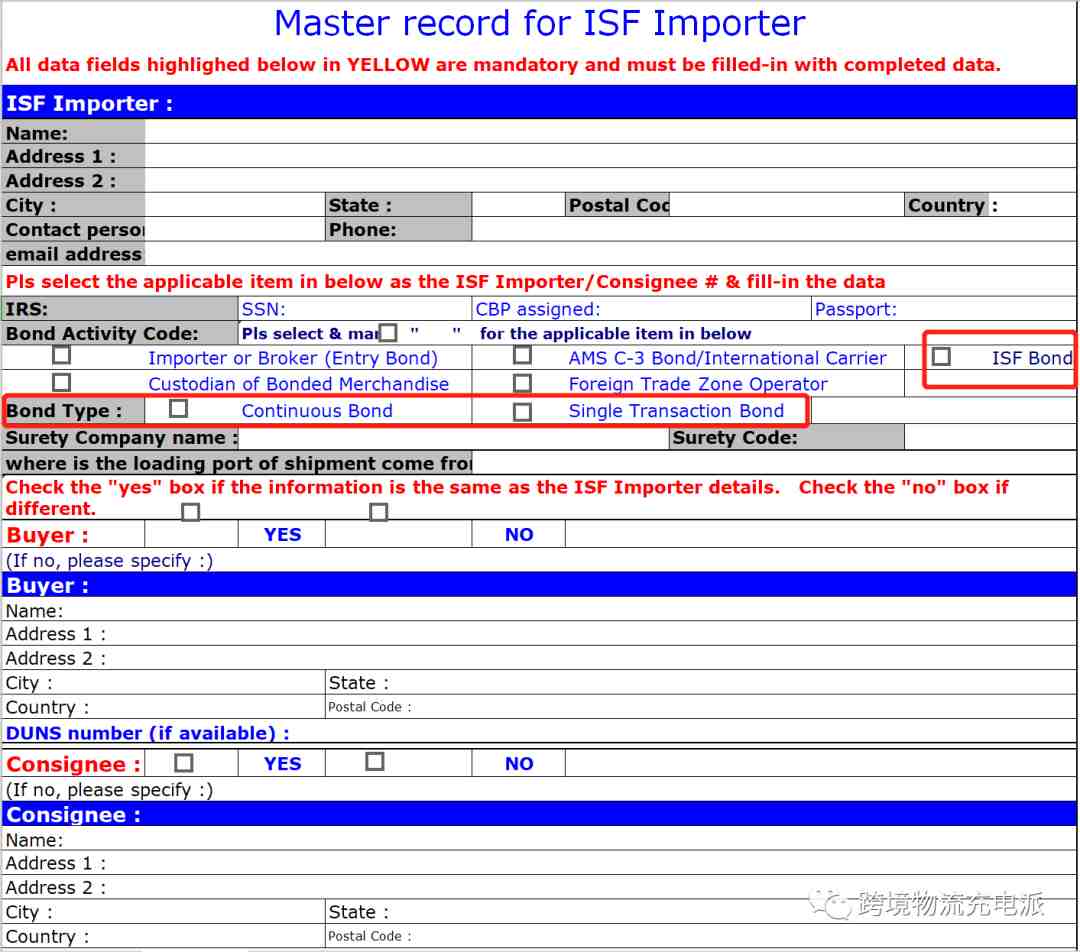Click the Surety Code input field

pyautogui.click(x=990, y=438)
